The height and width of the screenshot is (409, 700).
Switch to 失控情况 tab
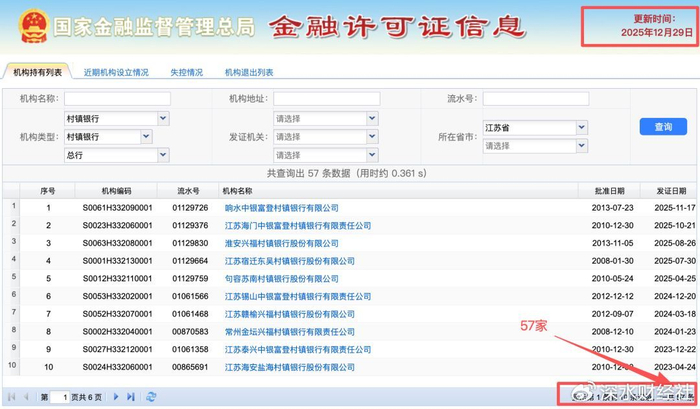tap(187, 72)
